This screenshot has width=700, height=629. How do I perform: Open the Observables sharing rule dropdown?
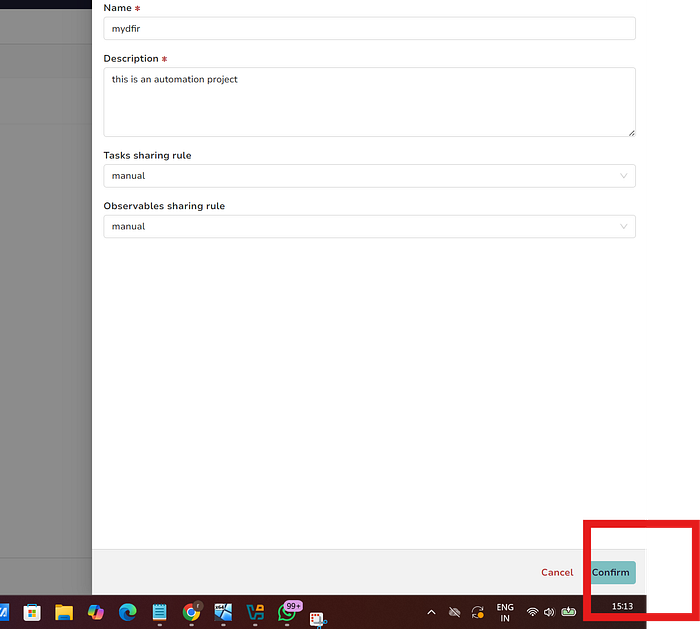point(369,226)
